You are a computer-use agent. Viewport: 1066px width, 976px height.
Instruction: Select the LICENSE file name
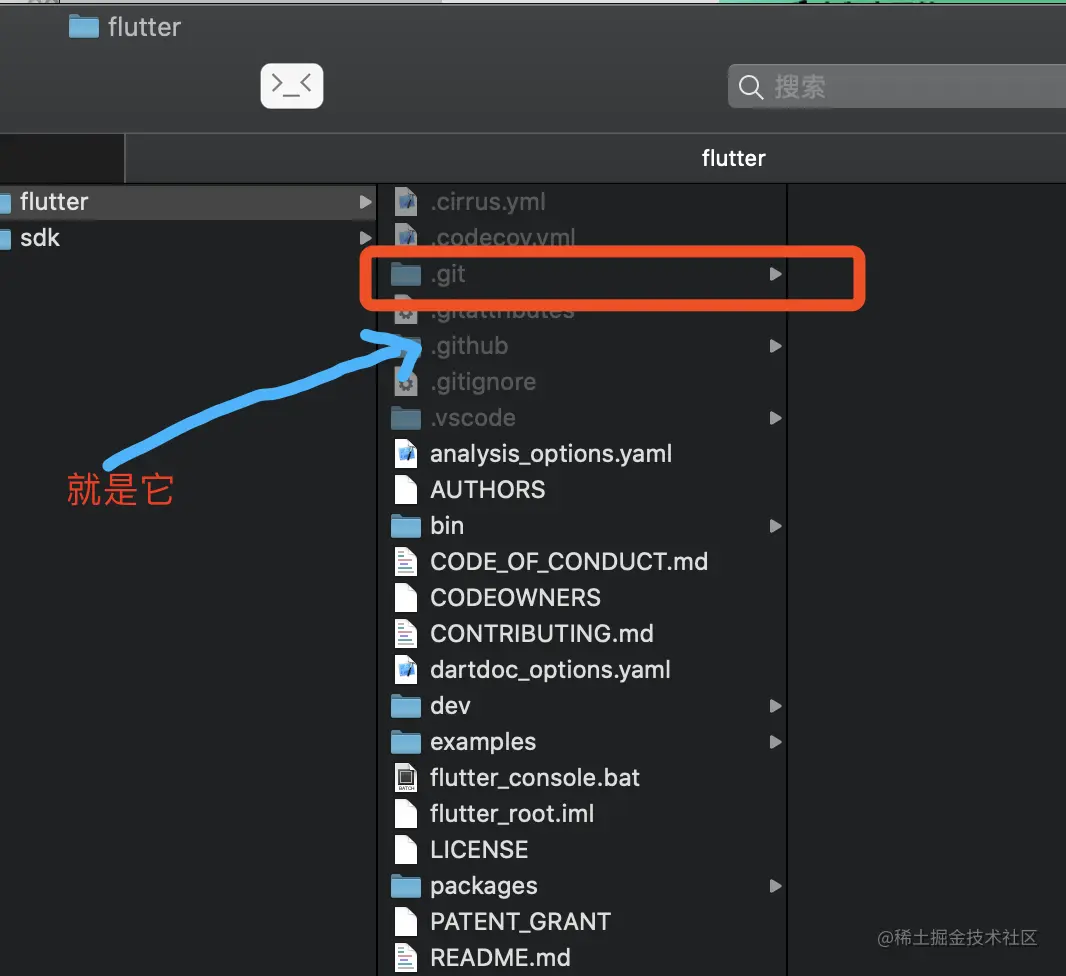point(479,850)
